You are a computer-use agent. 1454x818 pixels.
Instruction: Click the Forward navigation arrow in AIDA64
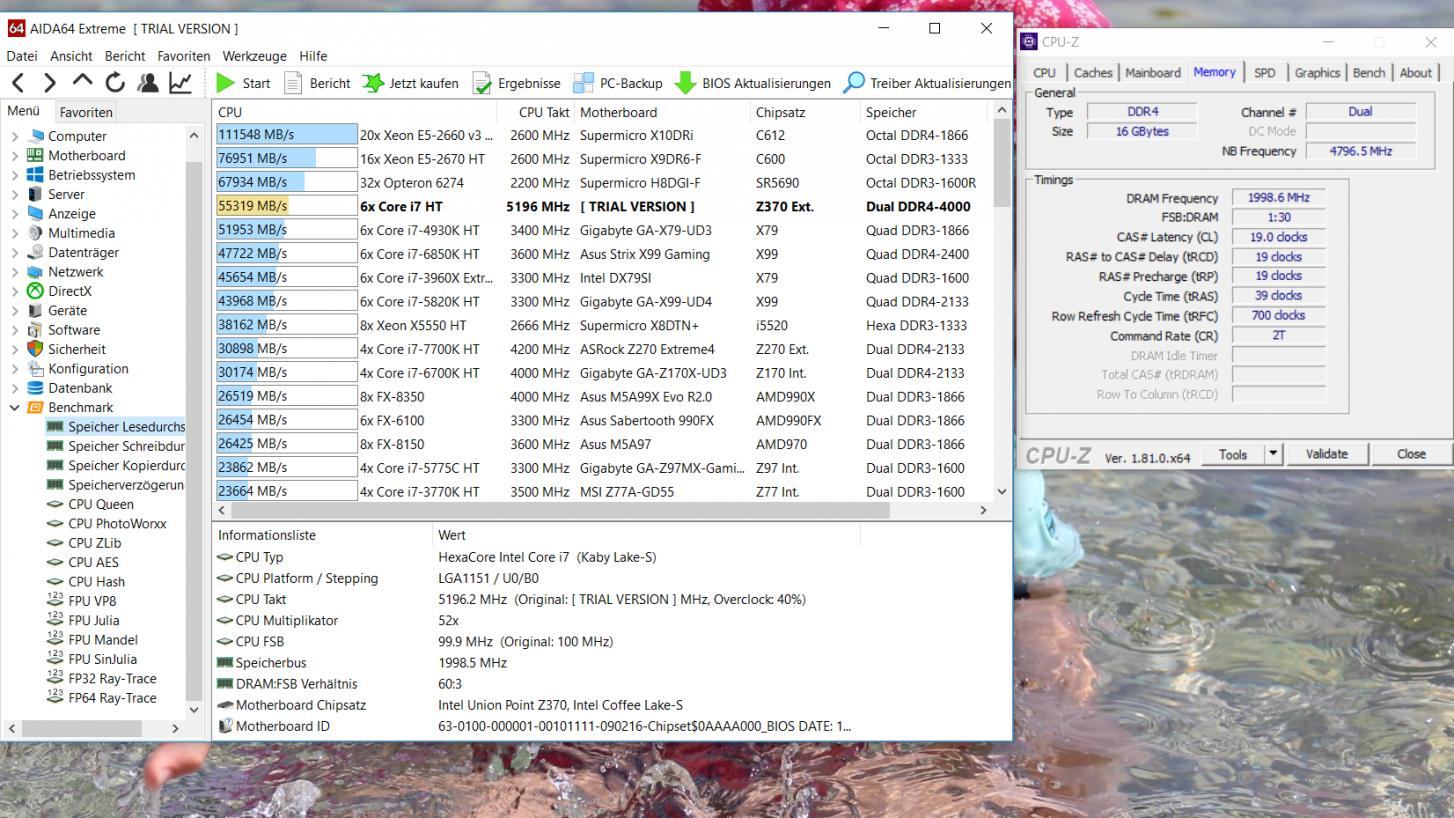pyautogui.click(x=50, y=83)
